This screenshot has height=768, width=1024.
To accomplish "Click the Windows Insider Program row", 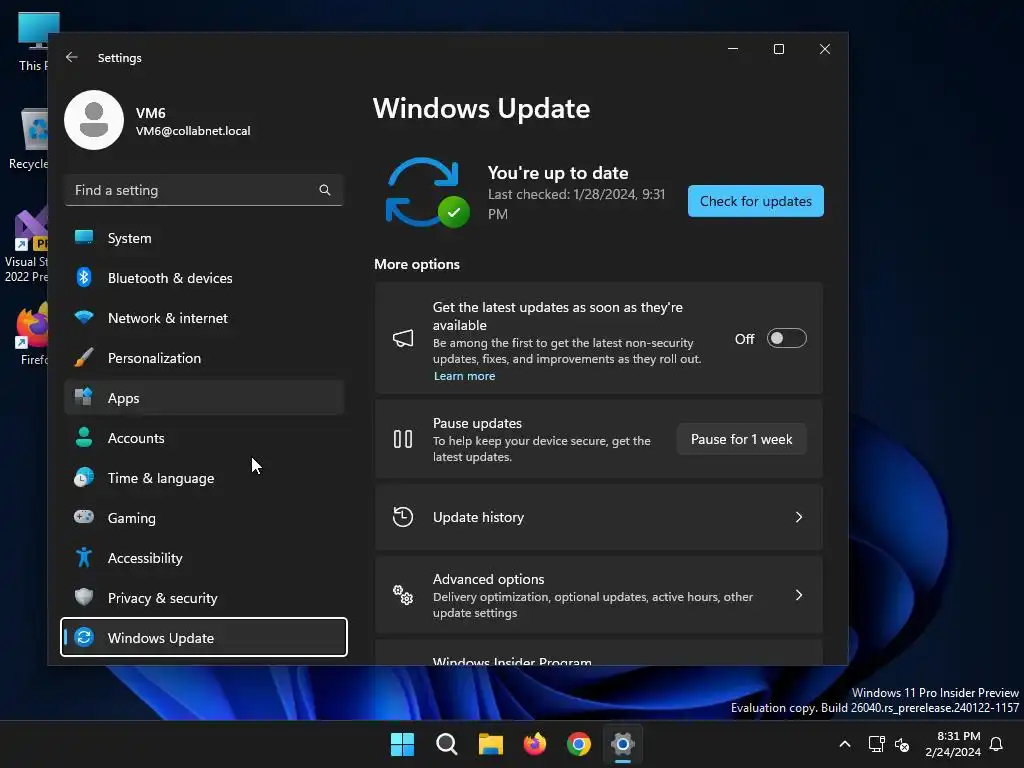I will tap(598, 652).
